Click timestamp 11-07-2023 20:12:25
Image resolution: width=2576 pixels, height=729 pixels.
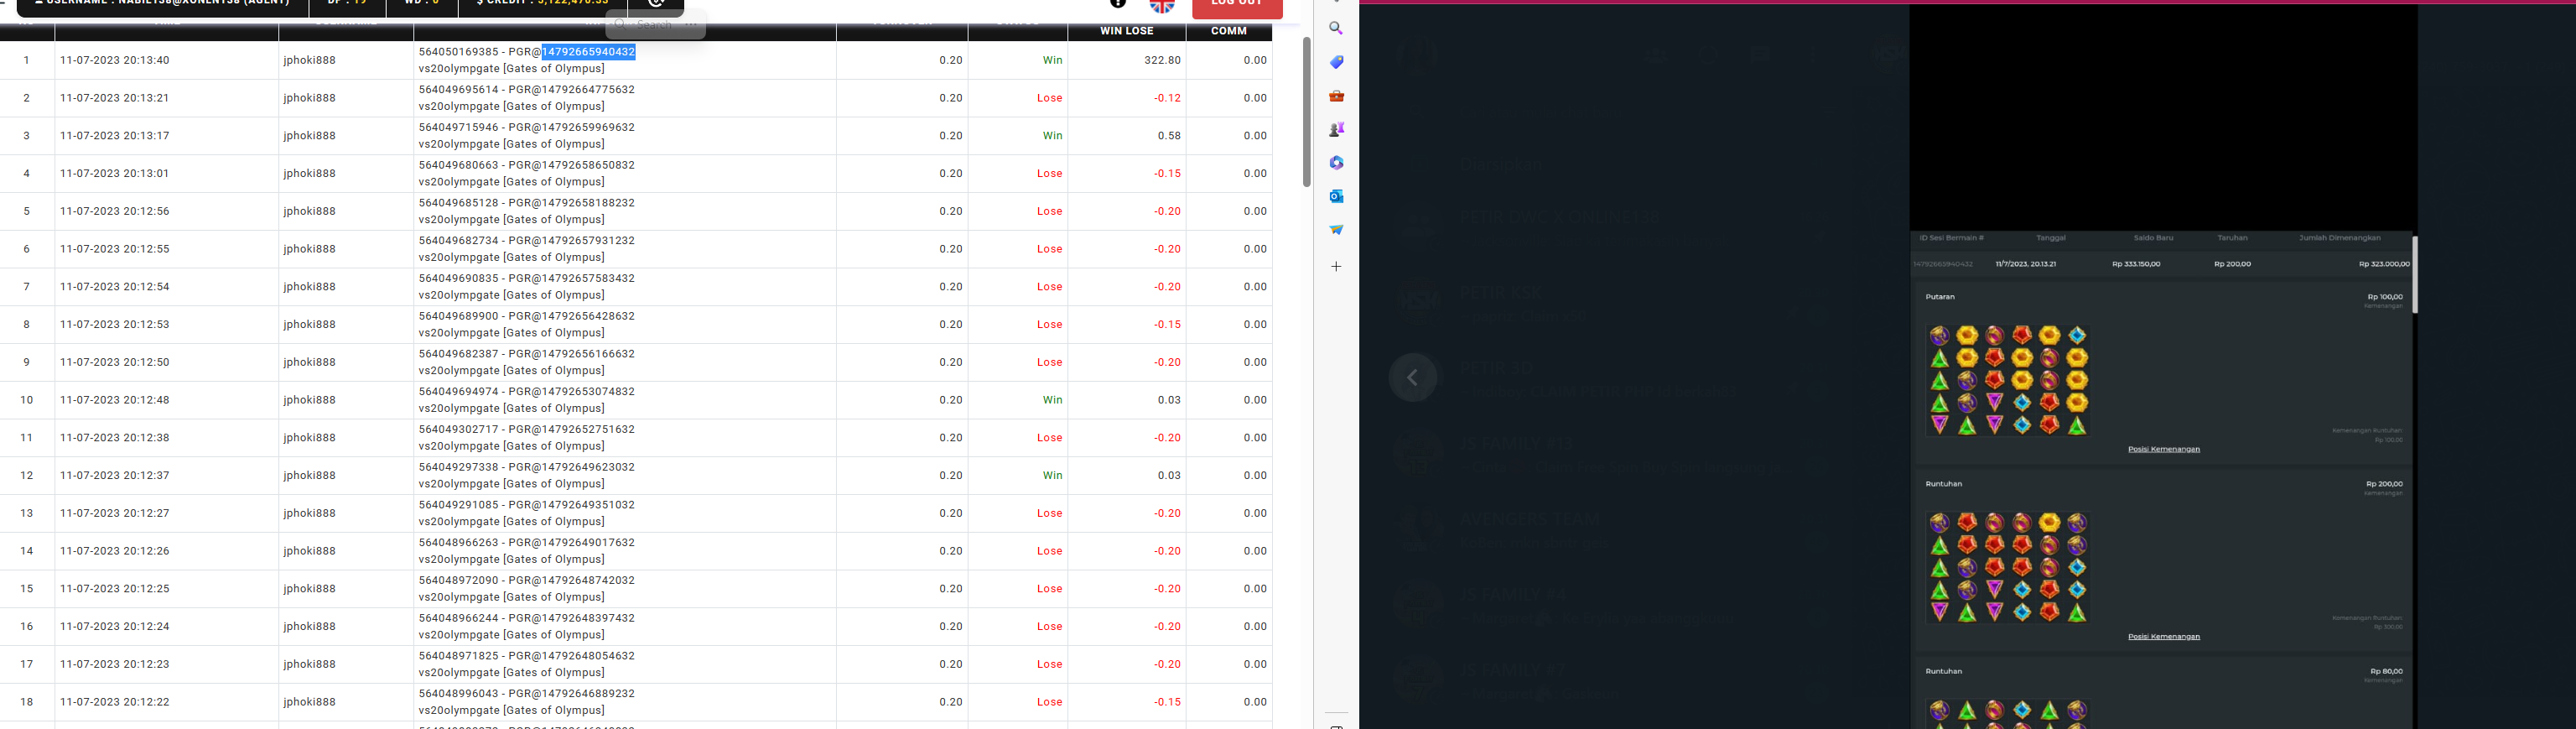coord(114,589)
